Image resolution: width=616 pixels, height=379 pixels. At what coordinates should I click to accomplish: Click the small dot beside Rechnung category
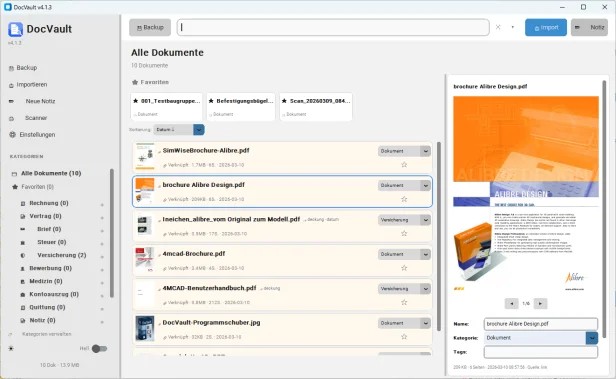pos(102,205)
